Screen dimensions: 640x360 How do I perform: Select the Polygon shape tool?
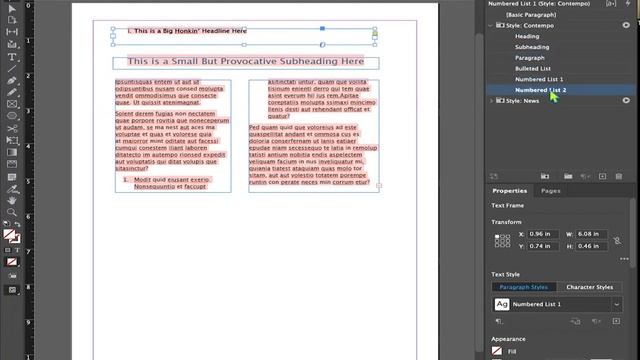click(x=12, y=116)
